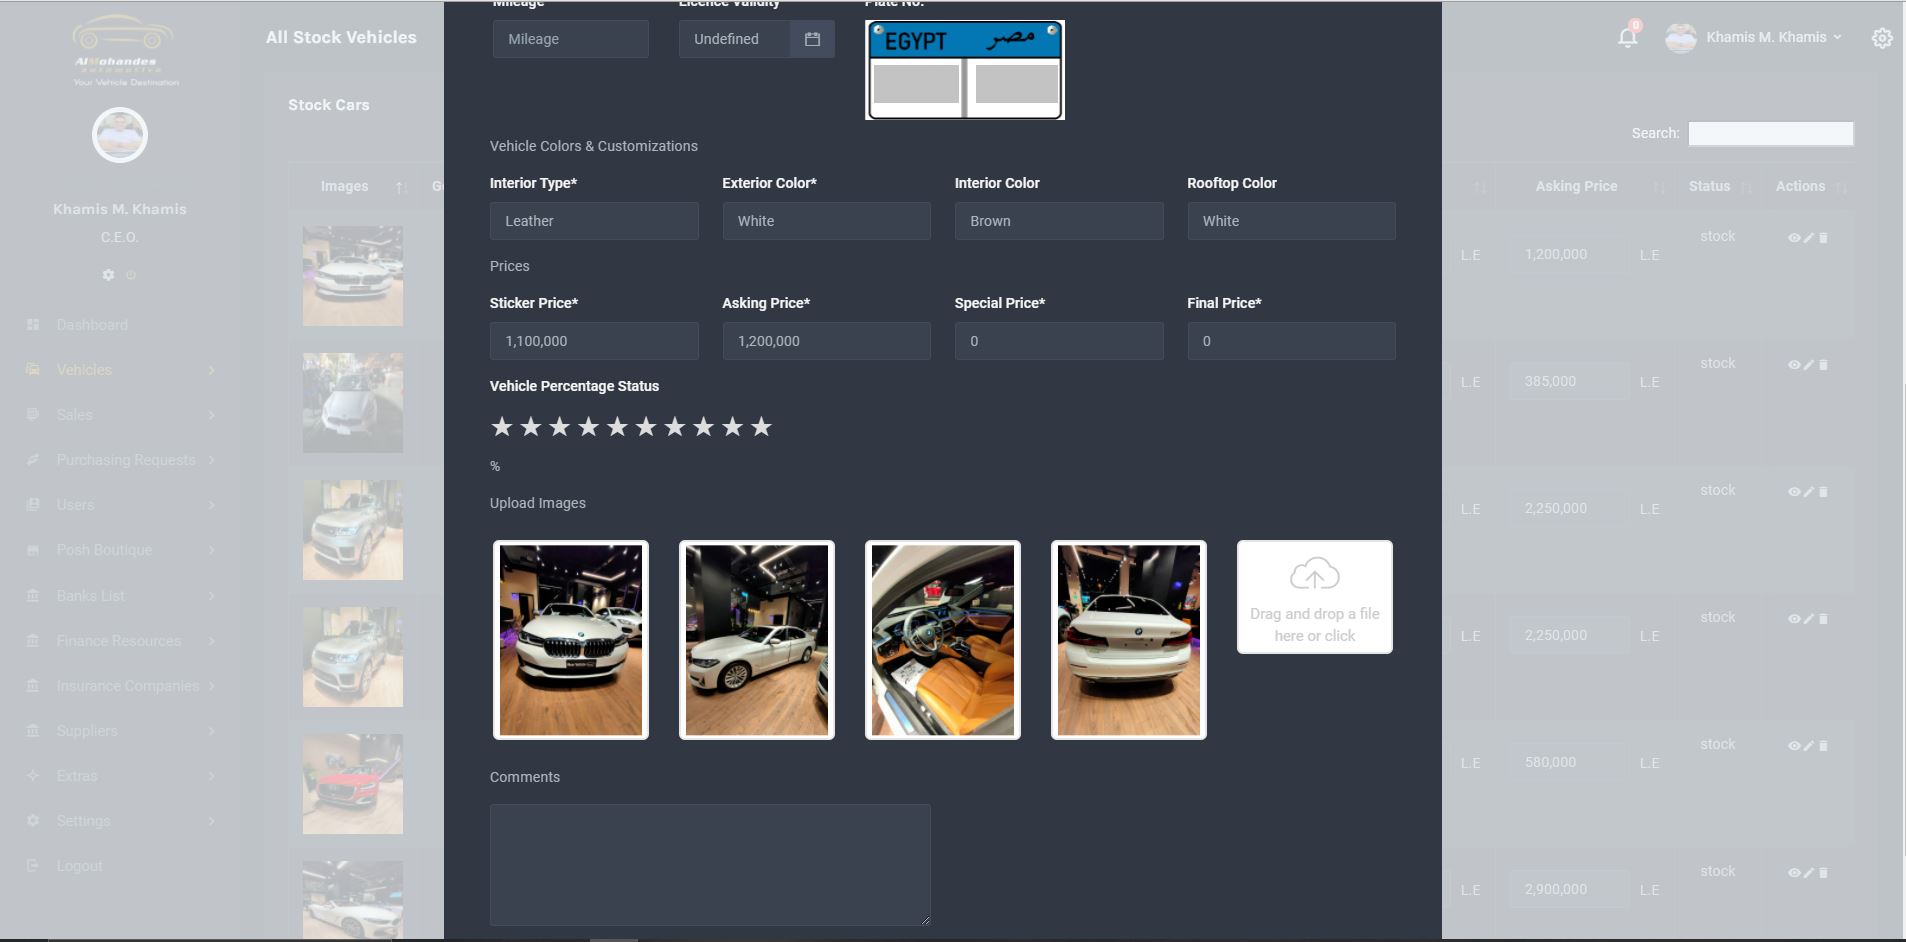Expand the Banks List chevron
Viewport: 1906px width, 942px height.
tap(211, 596)
